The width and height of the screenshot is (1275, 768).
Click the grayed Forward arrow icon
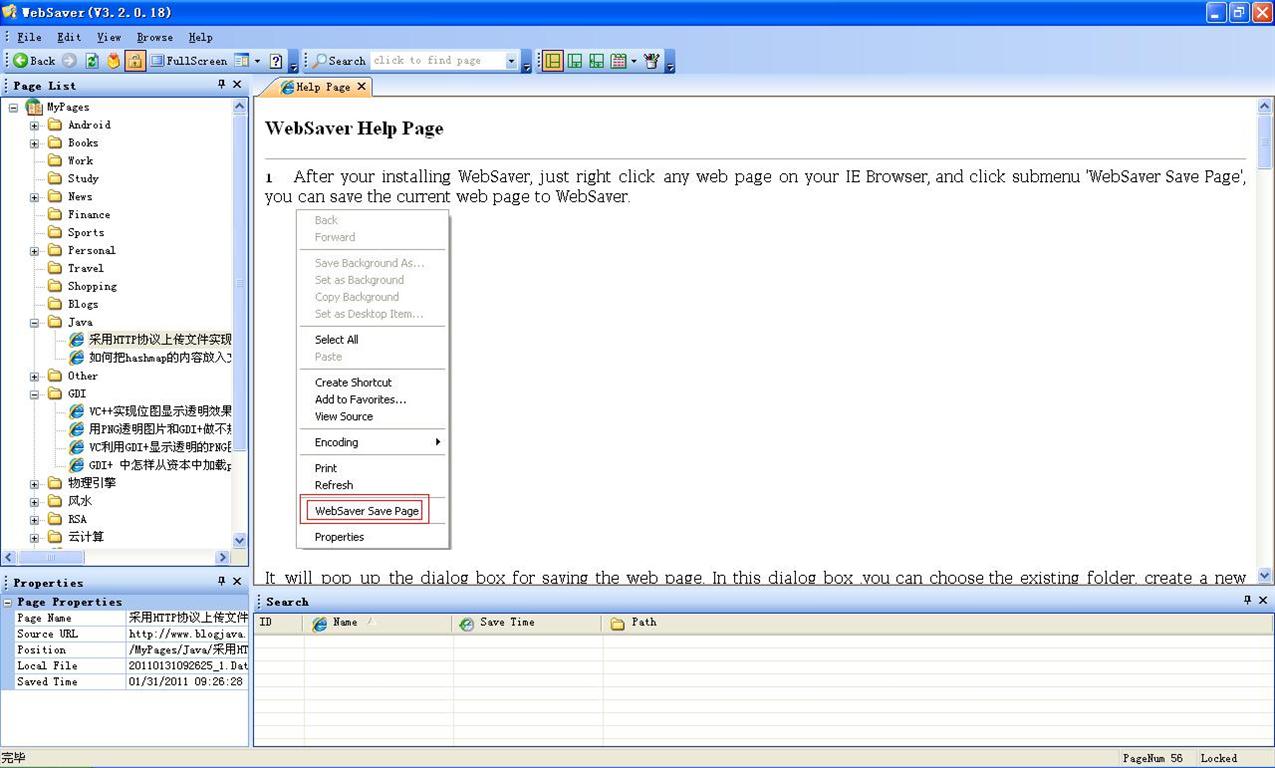[x=69, y=61]
